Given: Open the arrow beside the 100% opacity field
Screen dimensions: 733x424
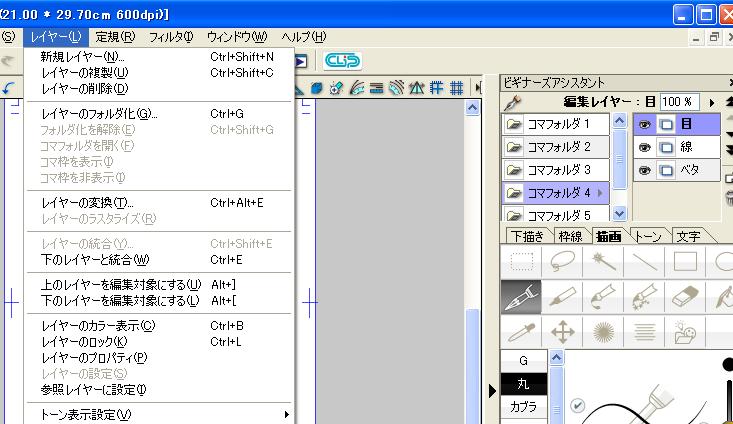Looking at the screenshot, I should pyautogui.click(x=712, y=102).
